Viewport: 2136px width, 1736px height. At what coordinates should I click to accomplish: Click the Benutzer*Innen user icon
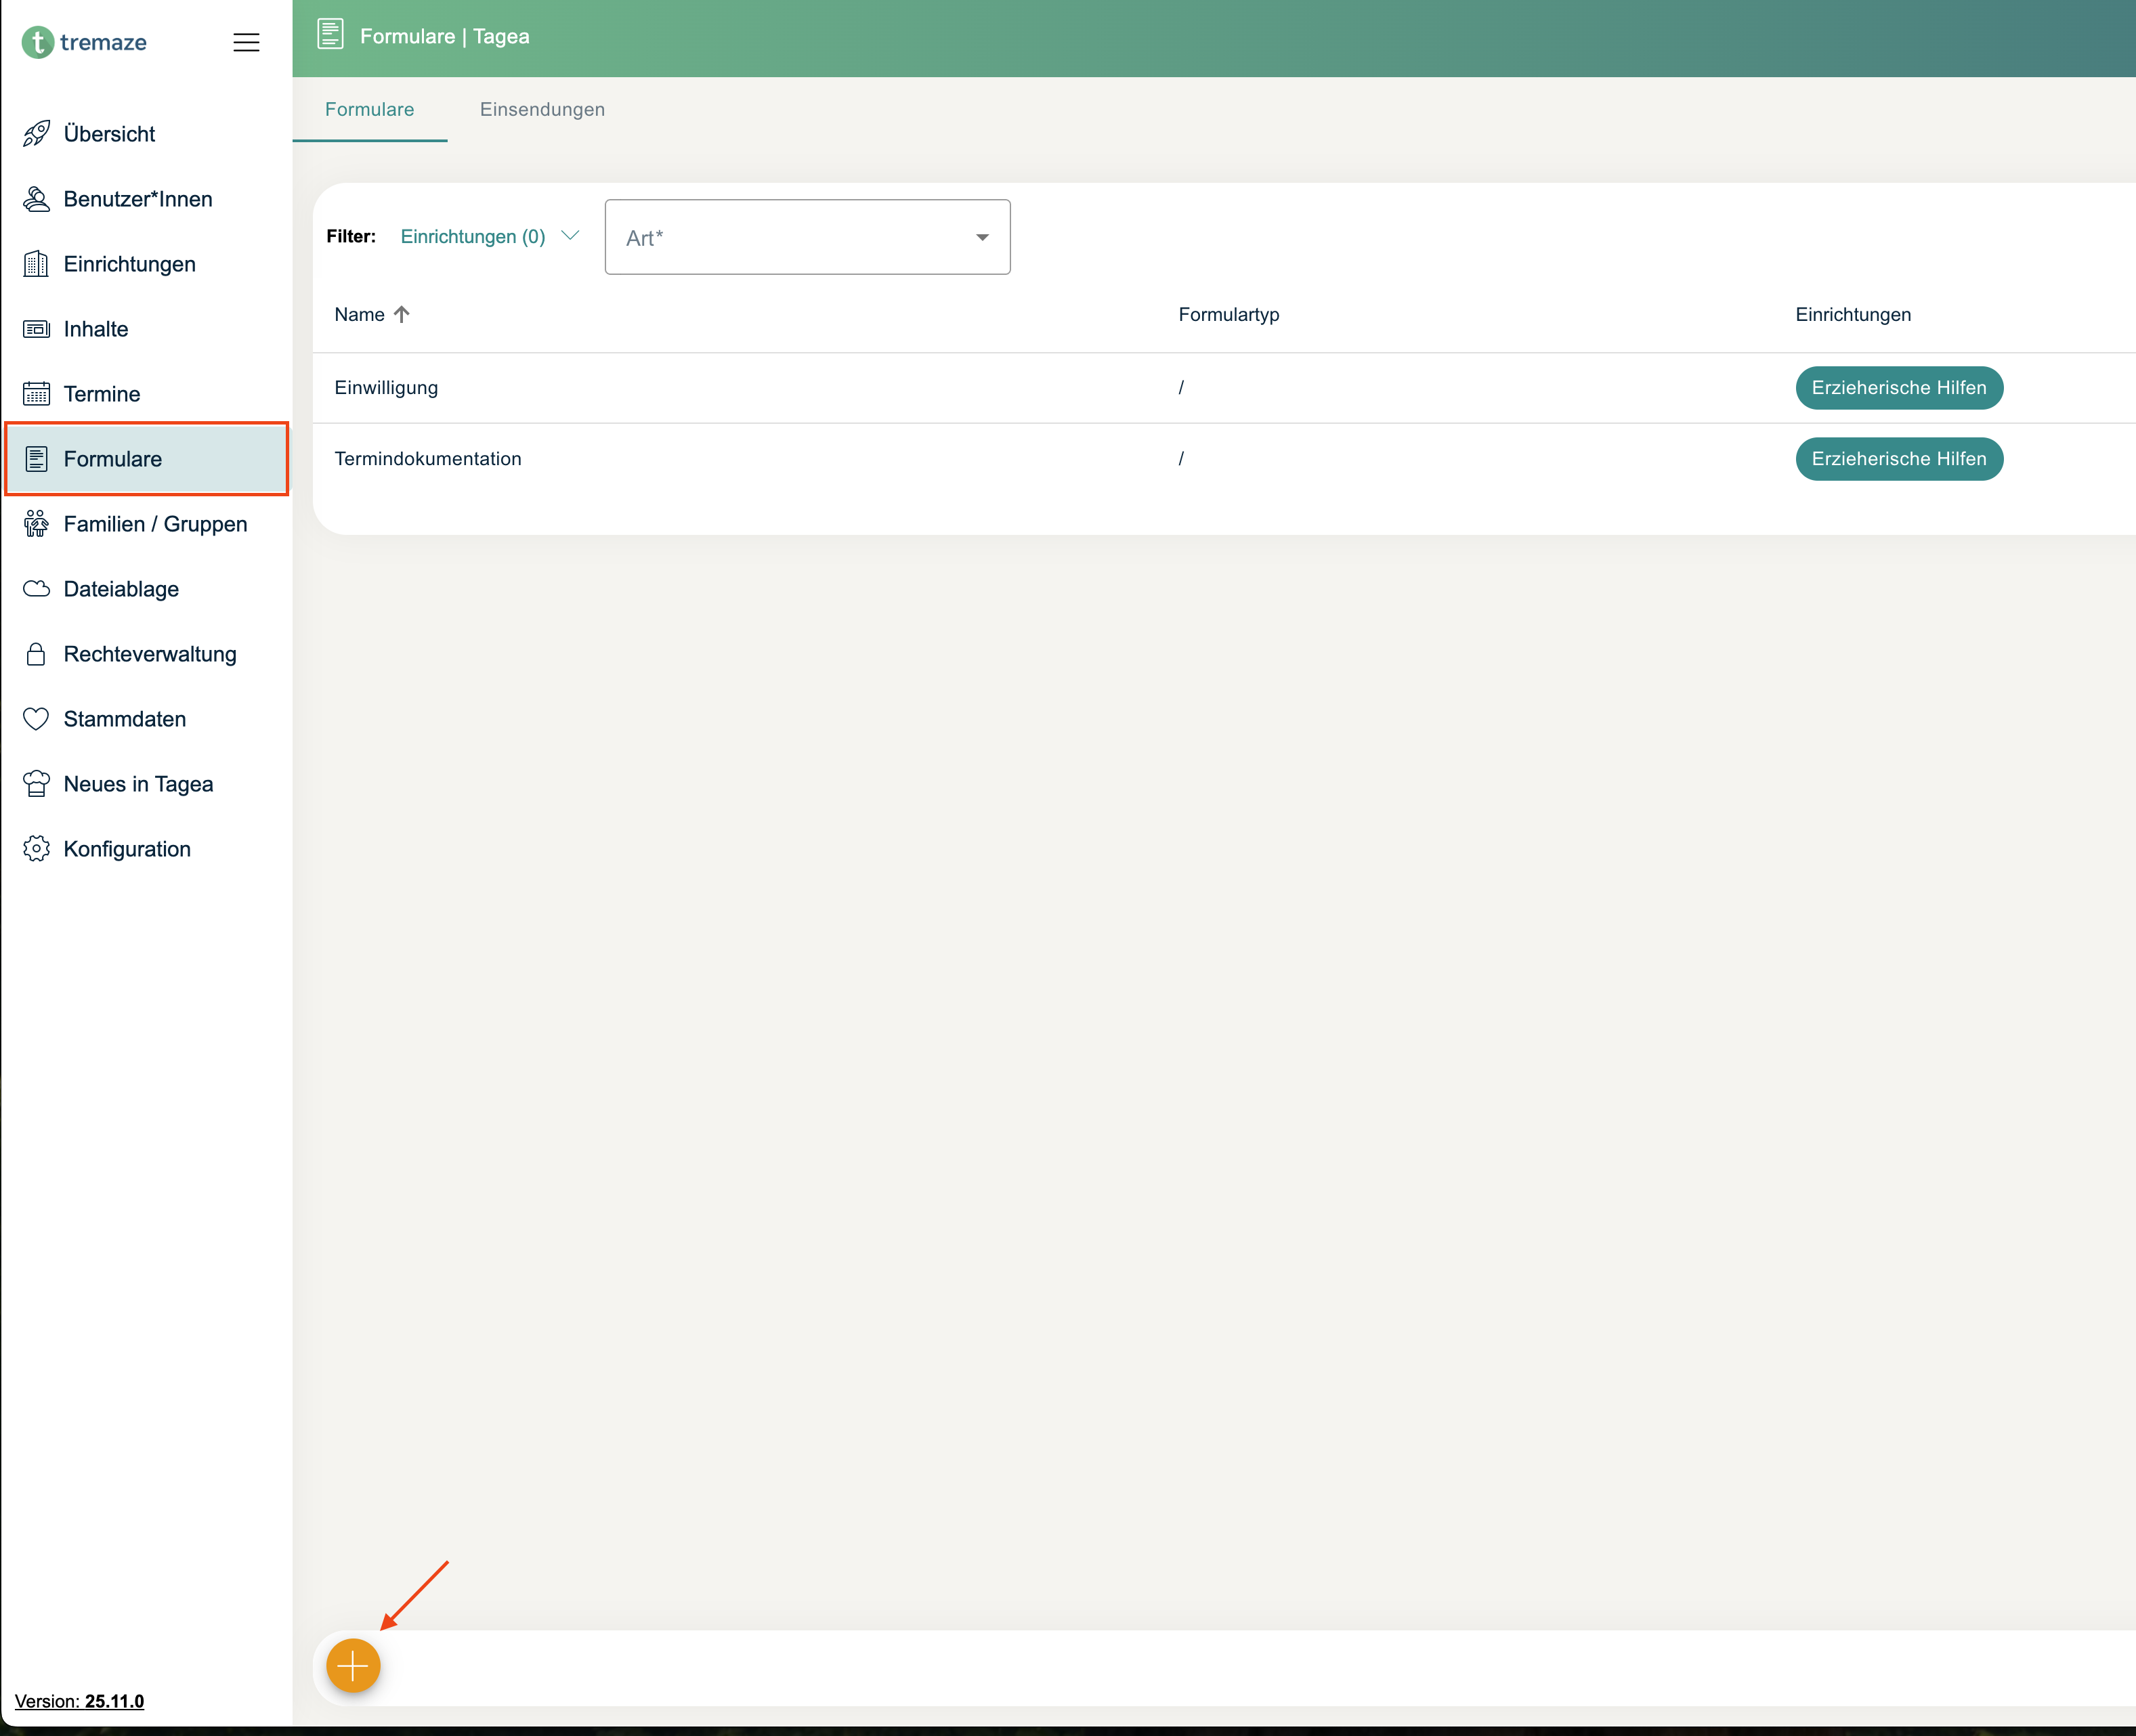(x=36, y=199)
